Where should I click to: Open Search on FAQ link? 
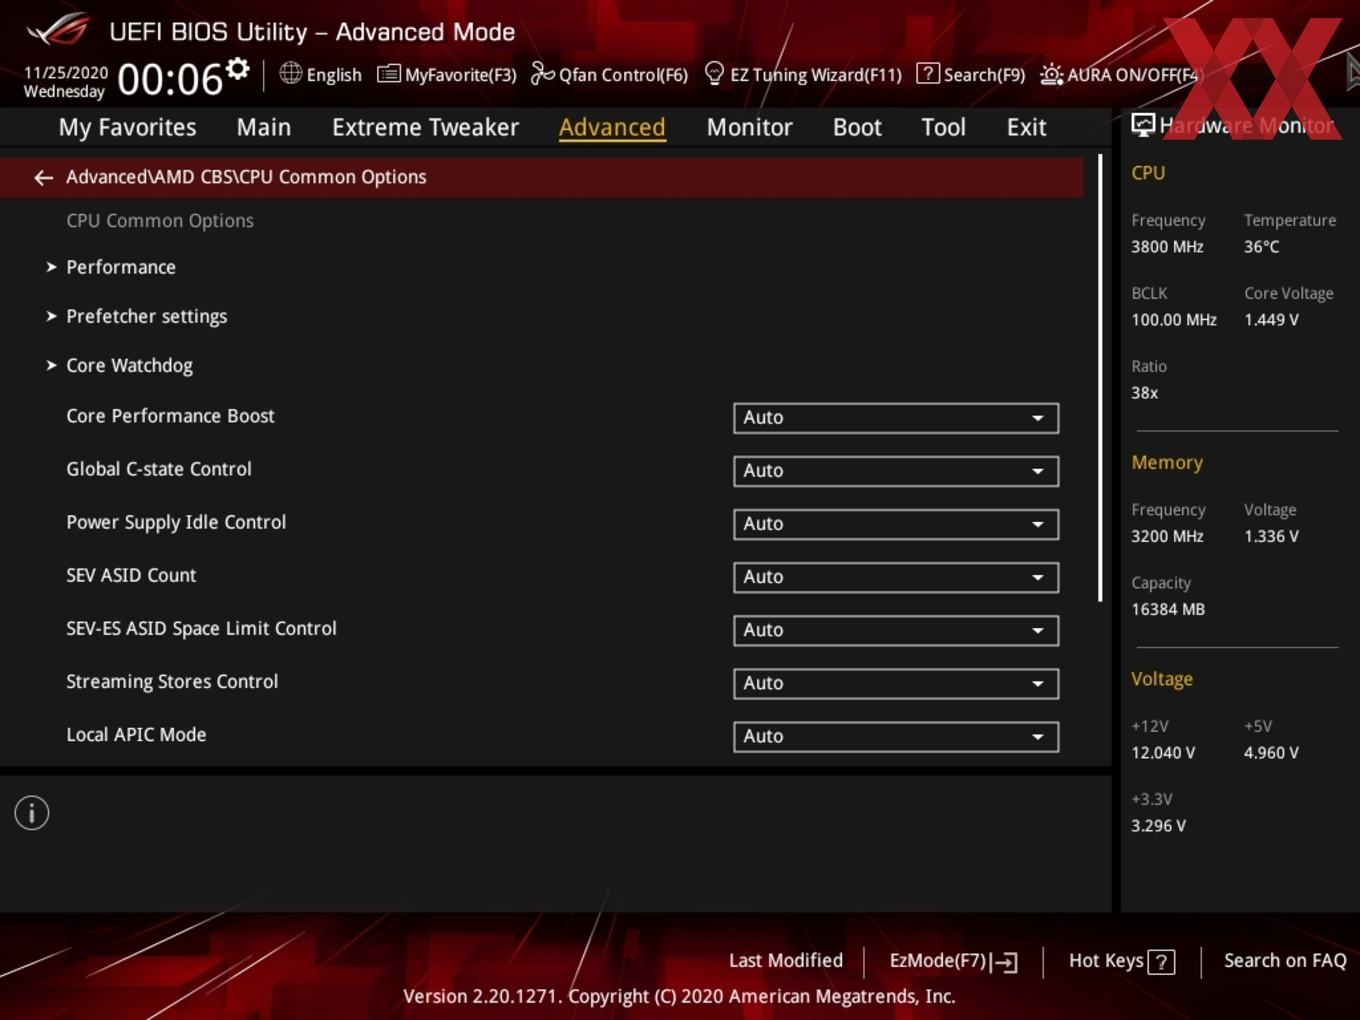click(x=1285, y=960)
